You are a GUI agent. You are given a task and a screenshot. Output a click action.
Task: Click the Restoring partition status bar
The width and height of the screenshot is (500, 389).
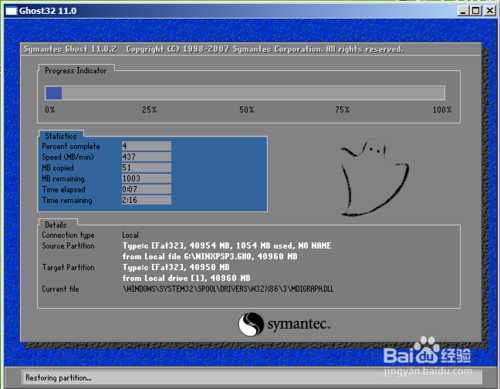[252, 377]
